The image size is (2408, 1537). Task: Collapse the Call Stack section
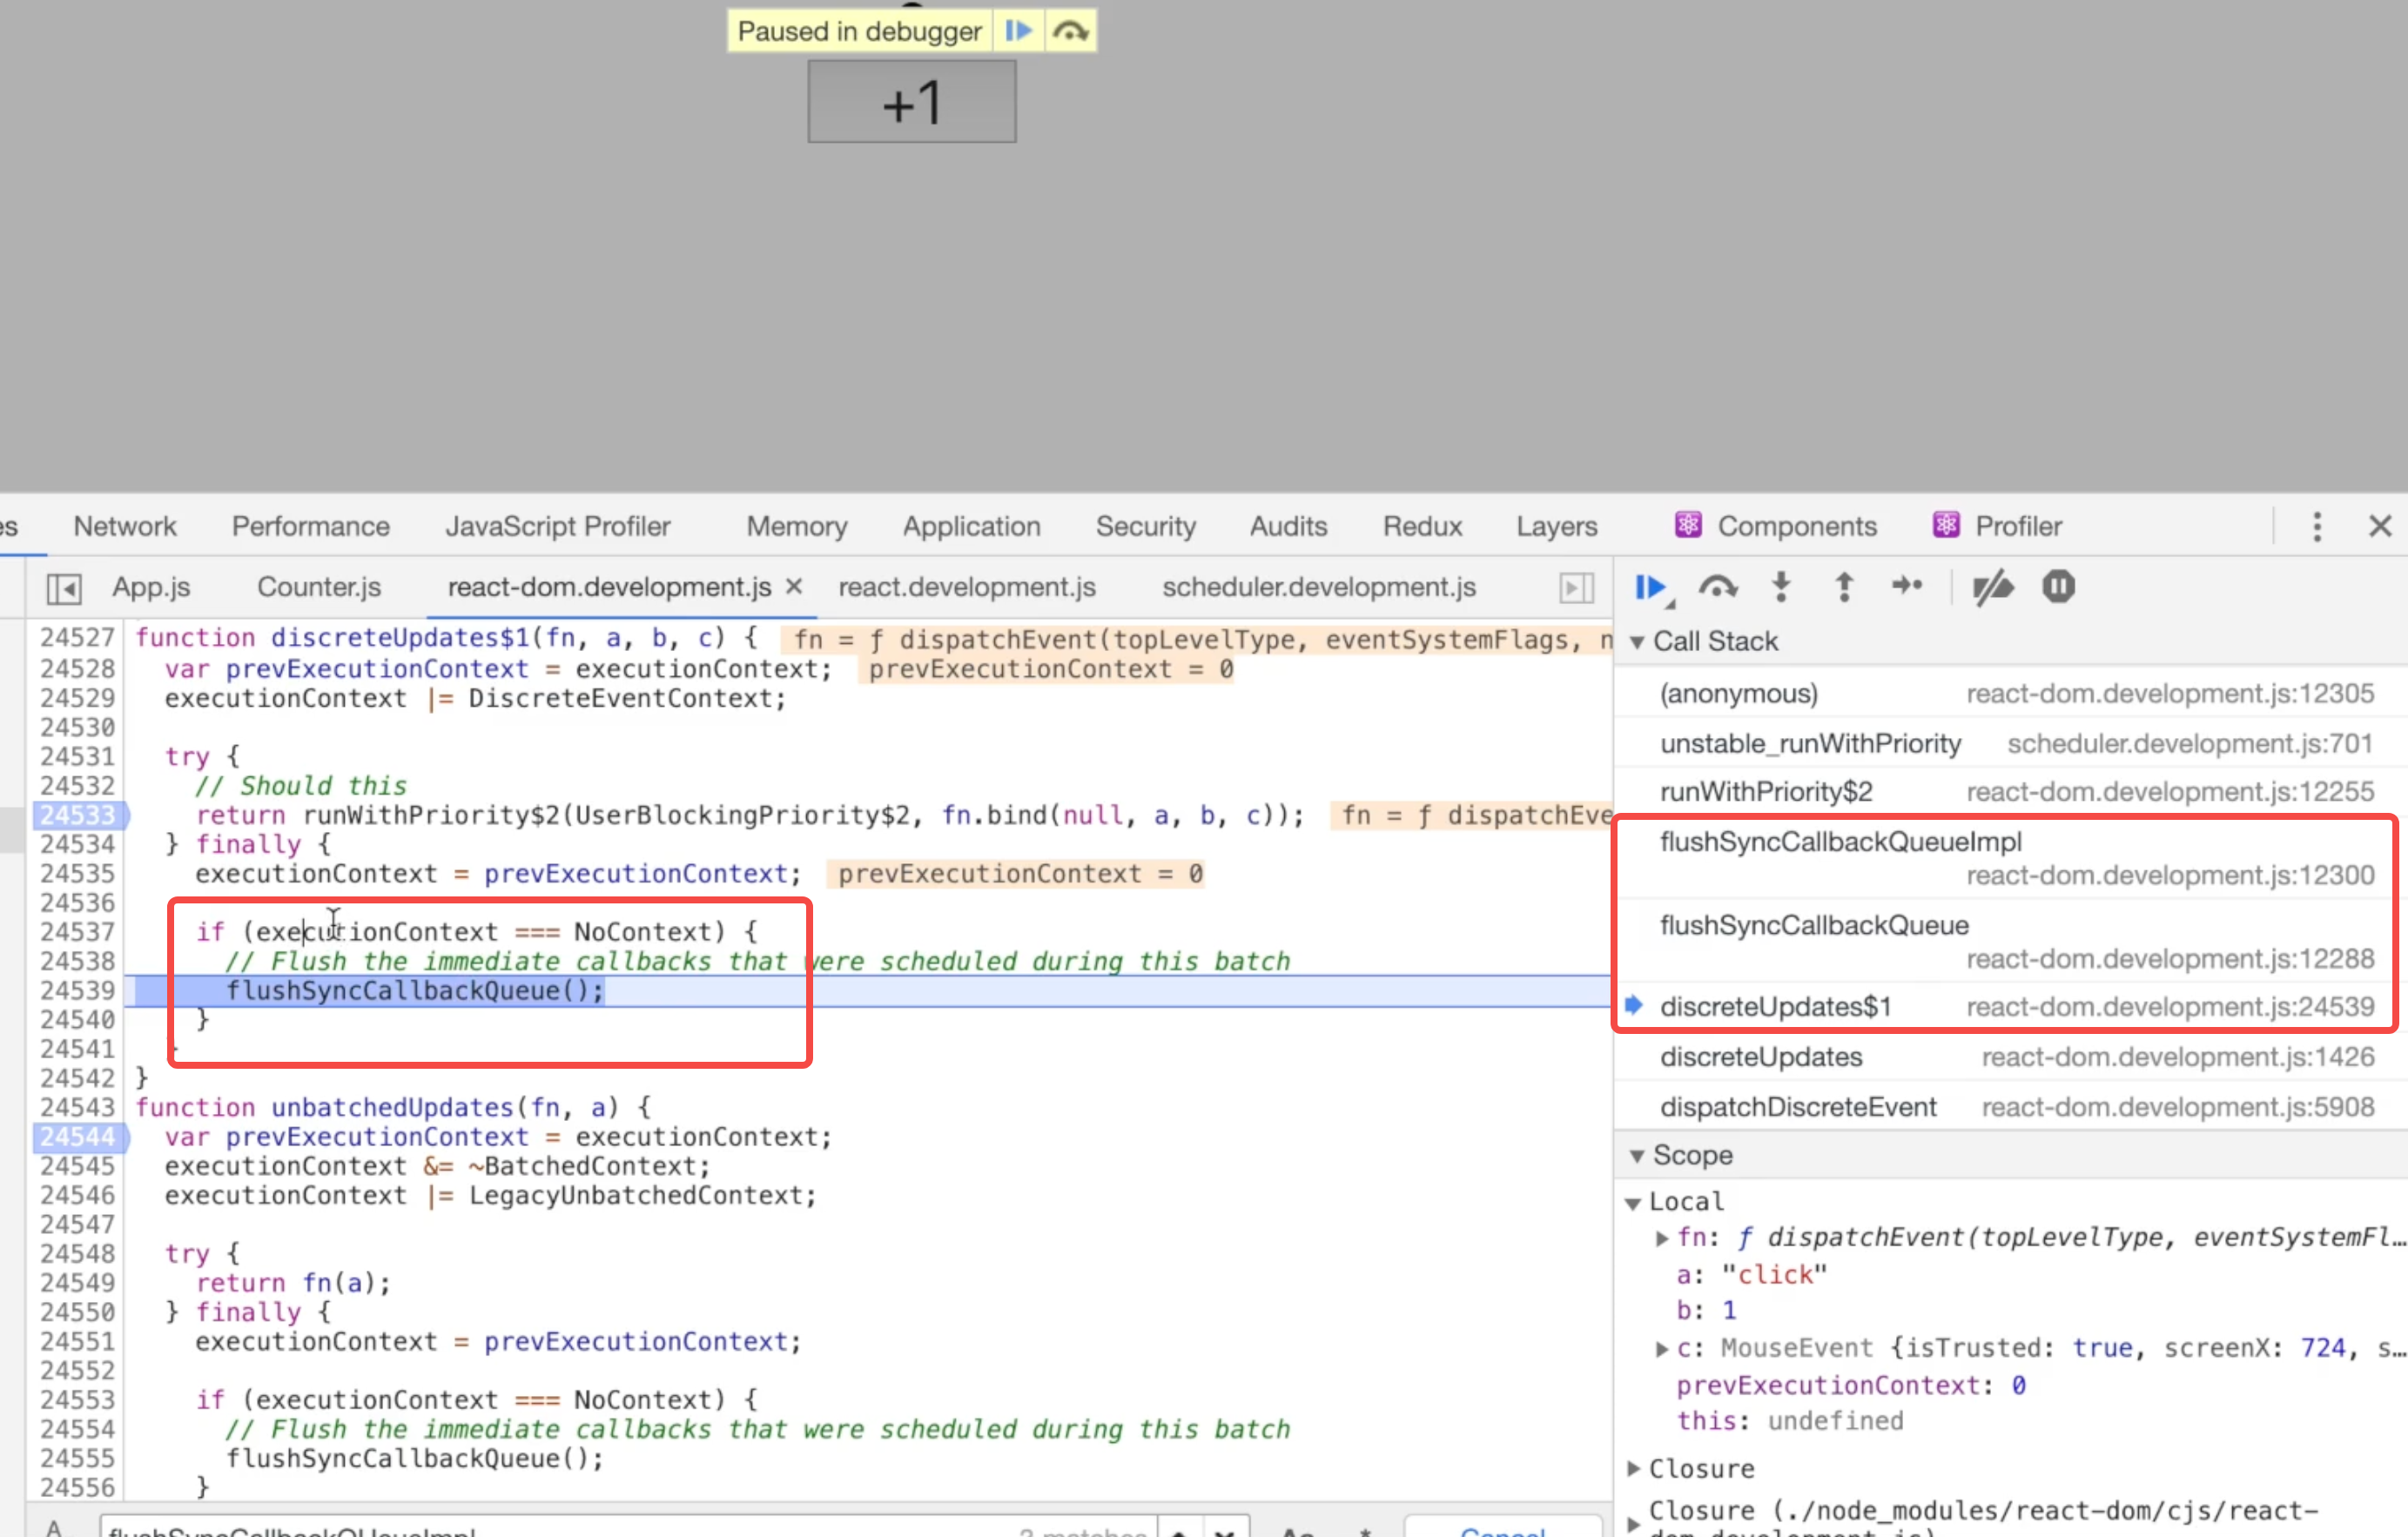tap(1637, 642)
